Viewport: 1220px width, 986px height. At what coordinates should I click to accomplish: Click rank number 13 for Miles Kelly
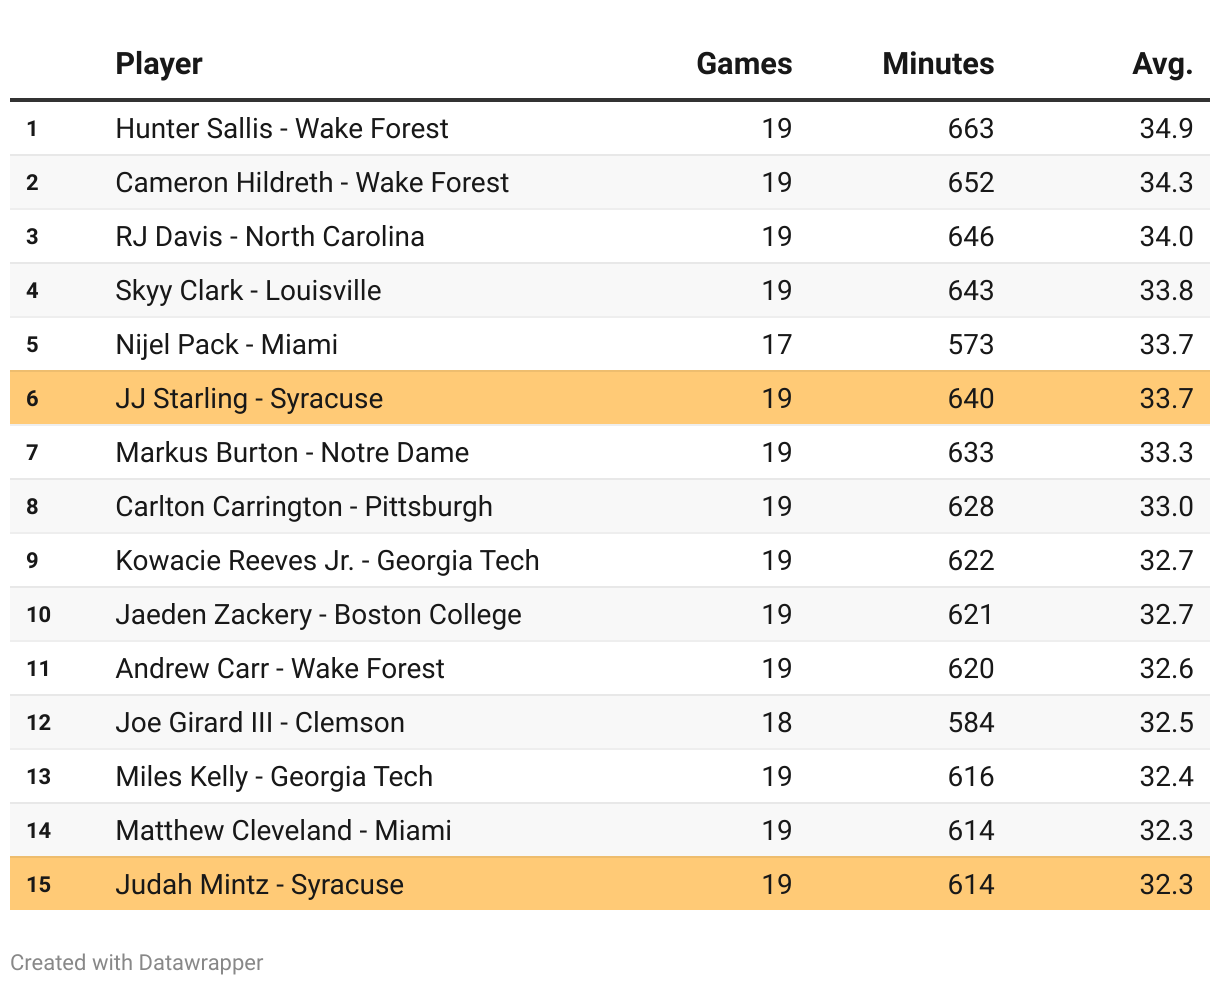[x=38, y=776]
